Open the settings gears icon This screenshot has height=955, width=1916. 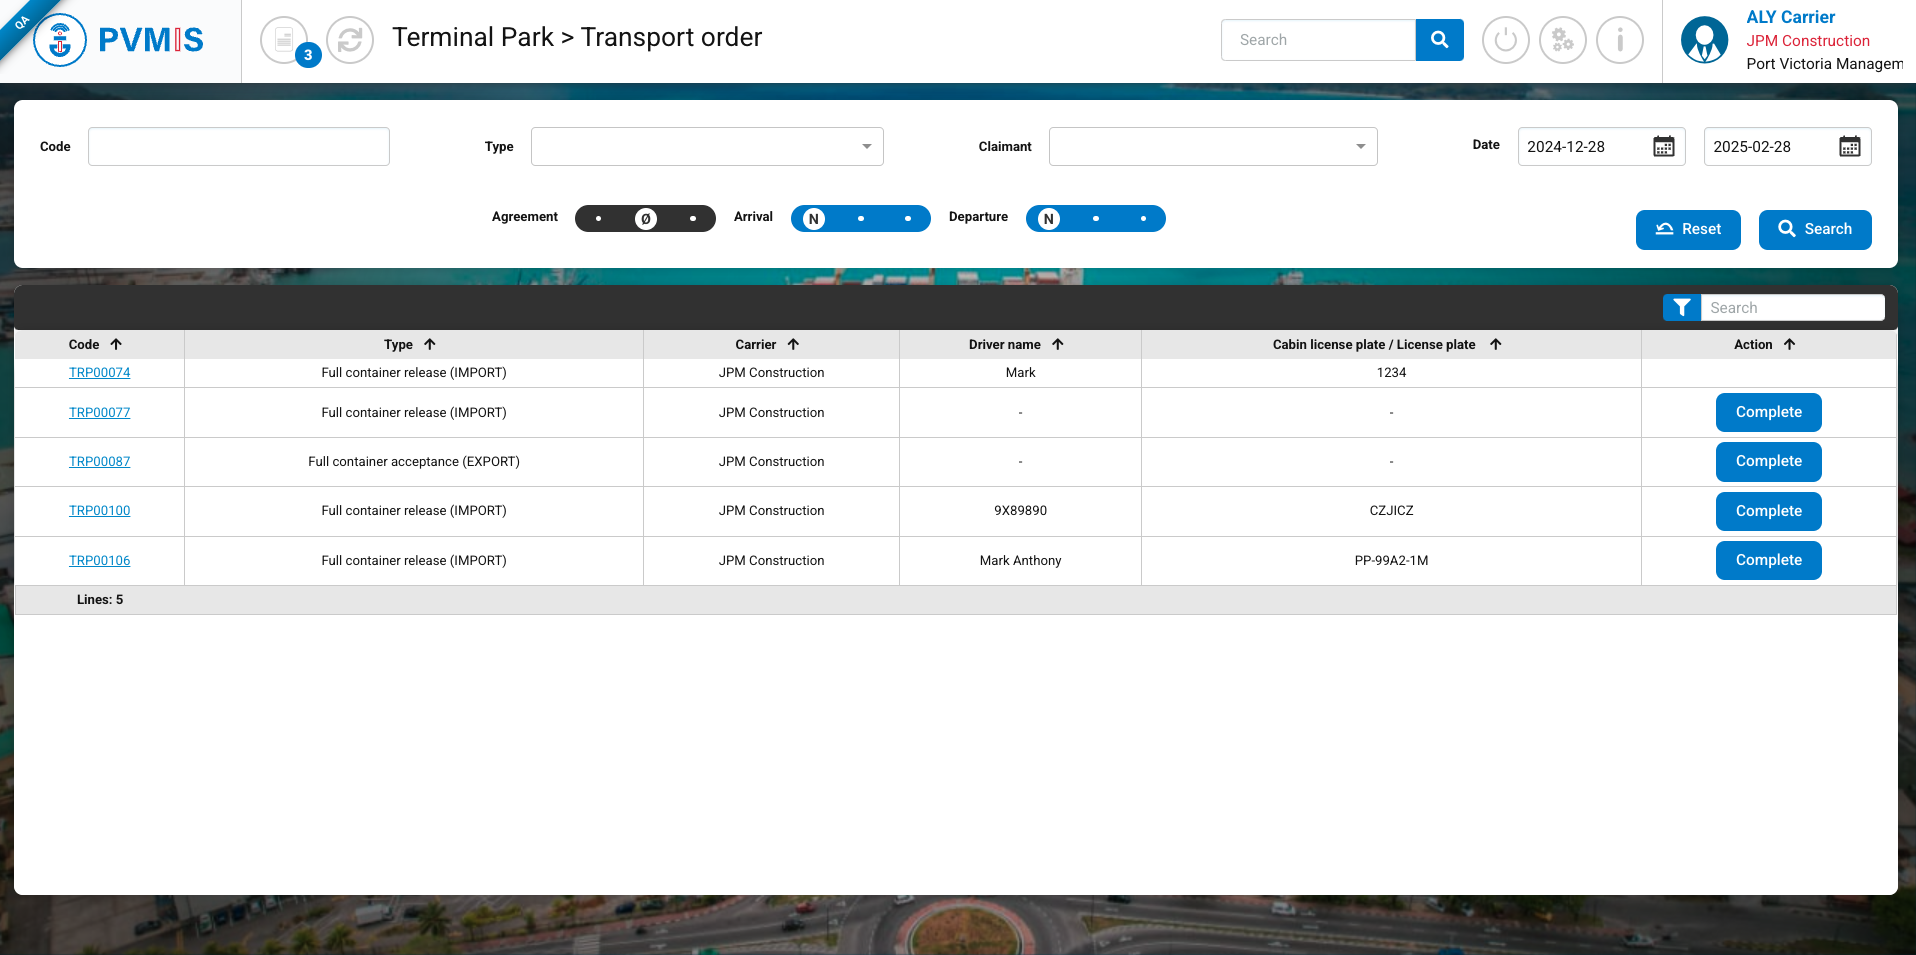click(1562, 40)
